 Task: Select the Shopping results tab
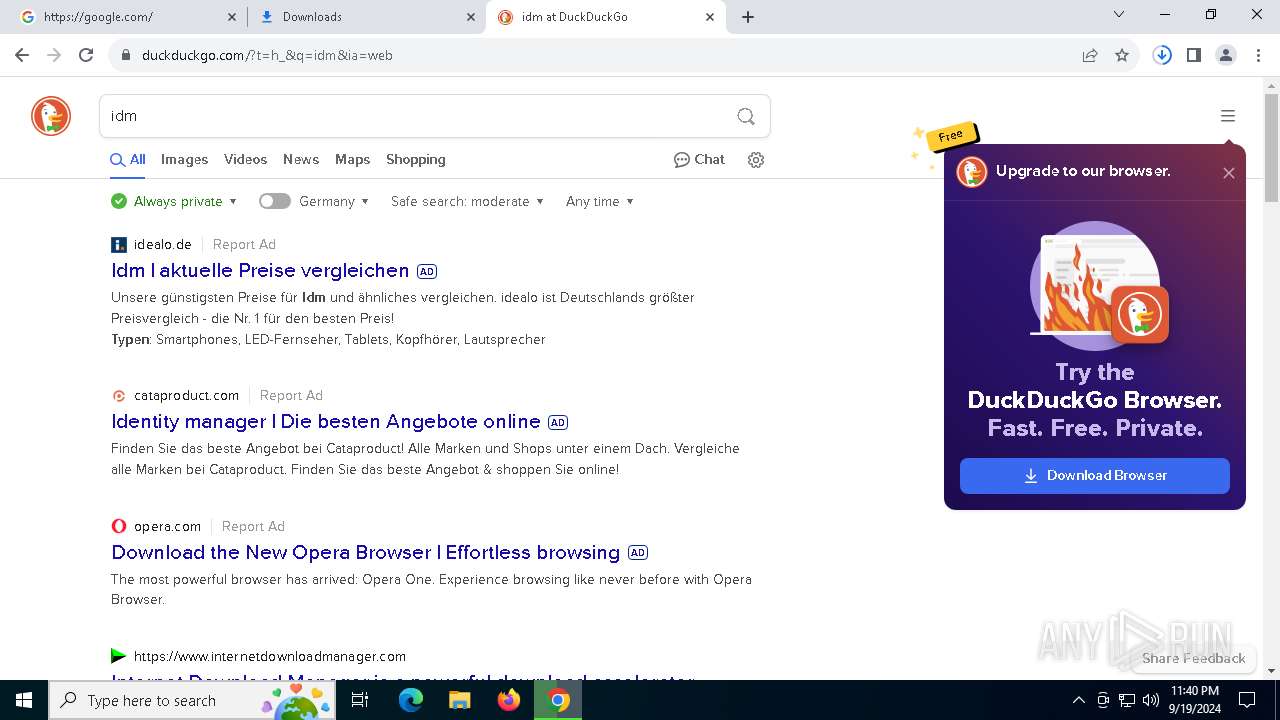coord(416,160)
